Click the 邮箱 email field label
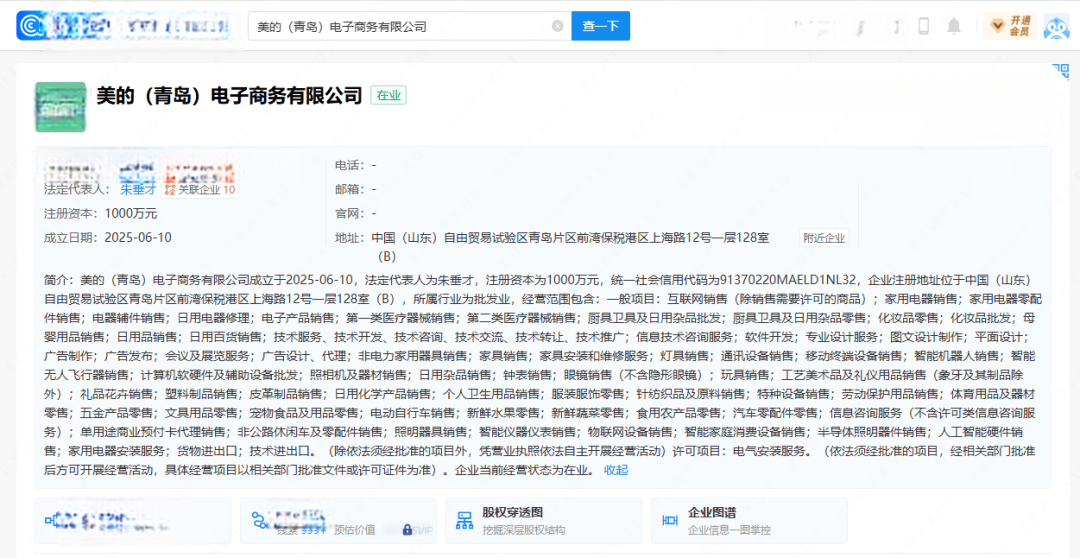Viewport: 1080px width, 558px height. click(x=348, y=189)
